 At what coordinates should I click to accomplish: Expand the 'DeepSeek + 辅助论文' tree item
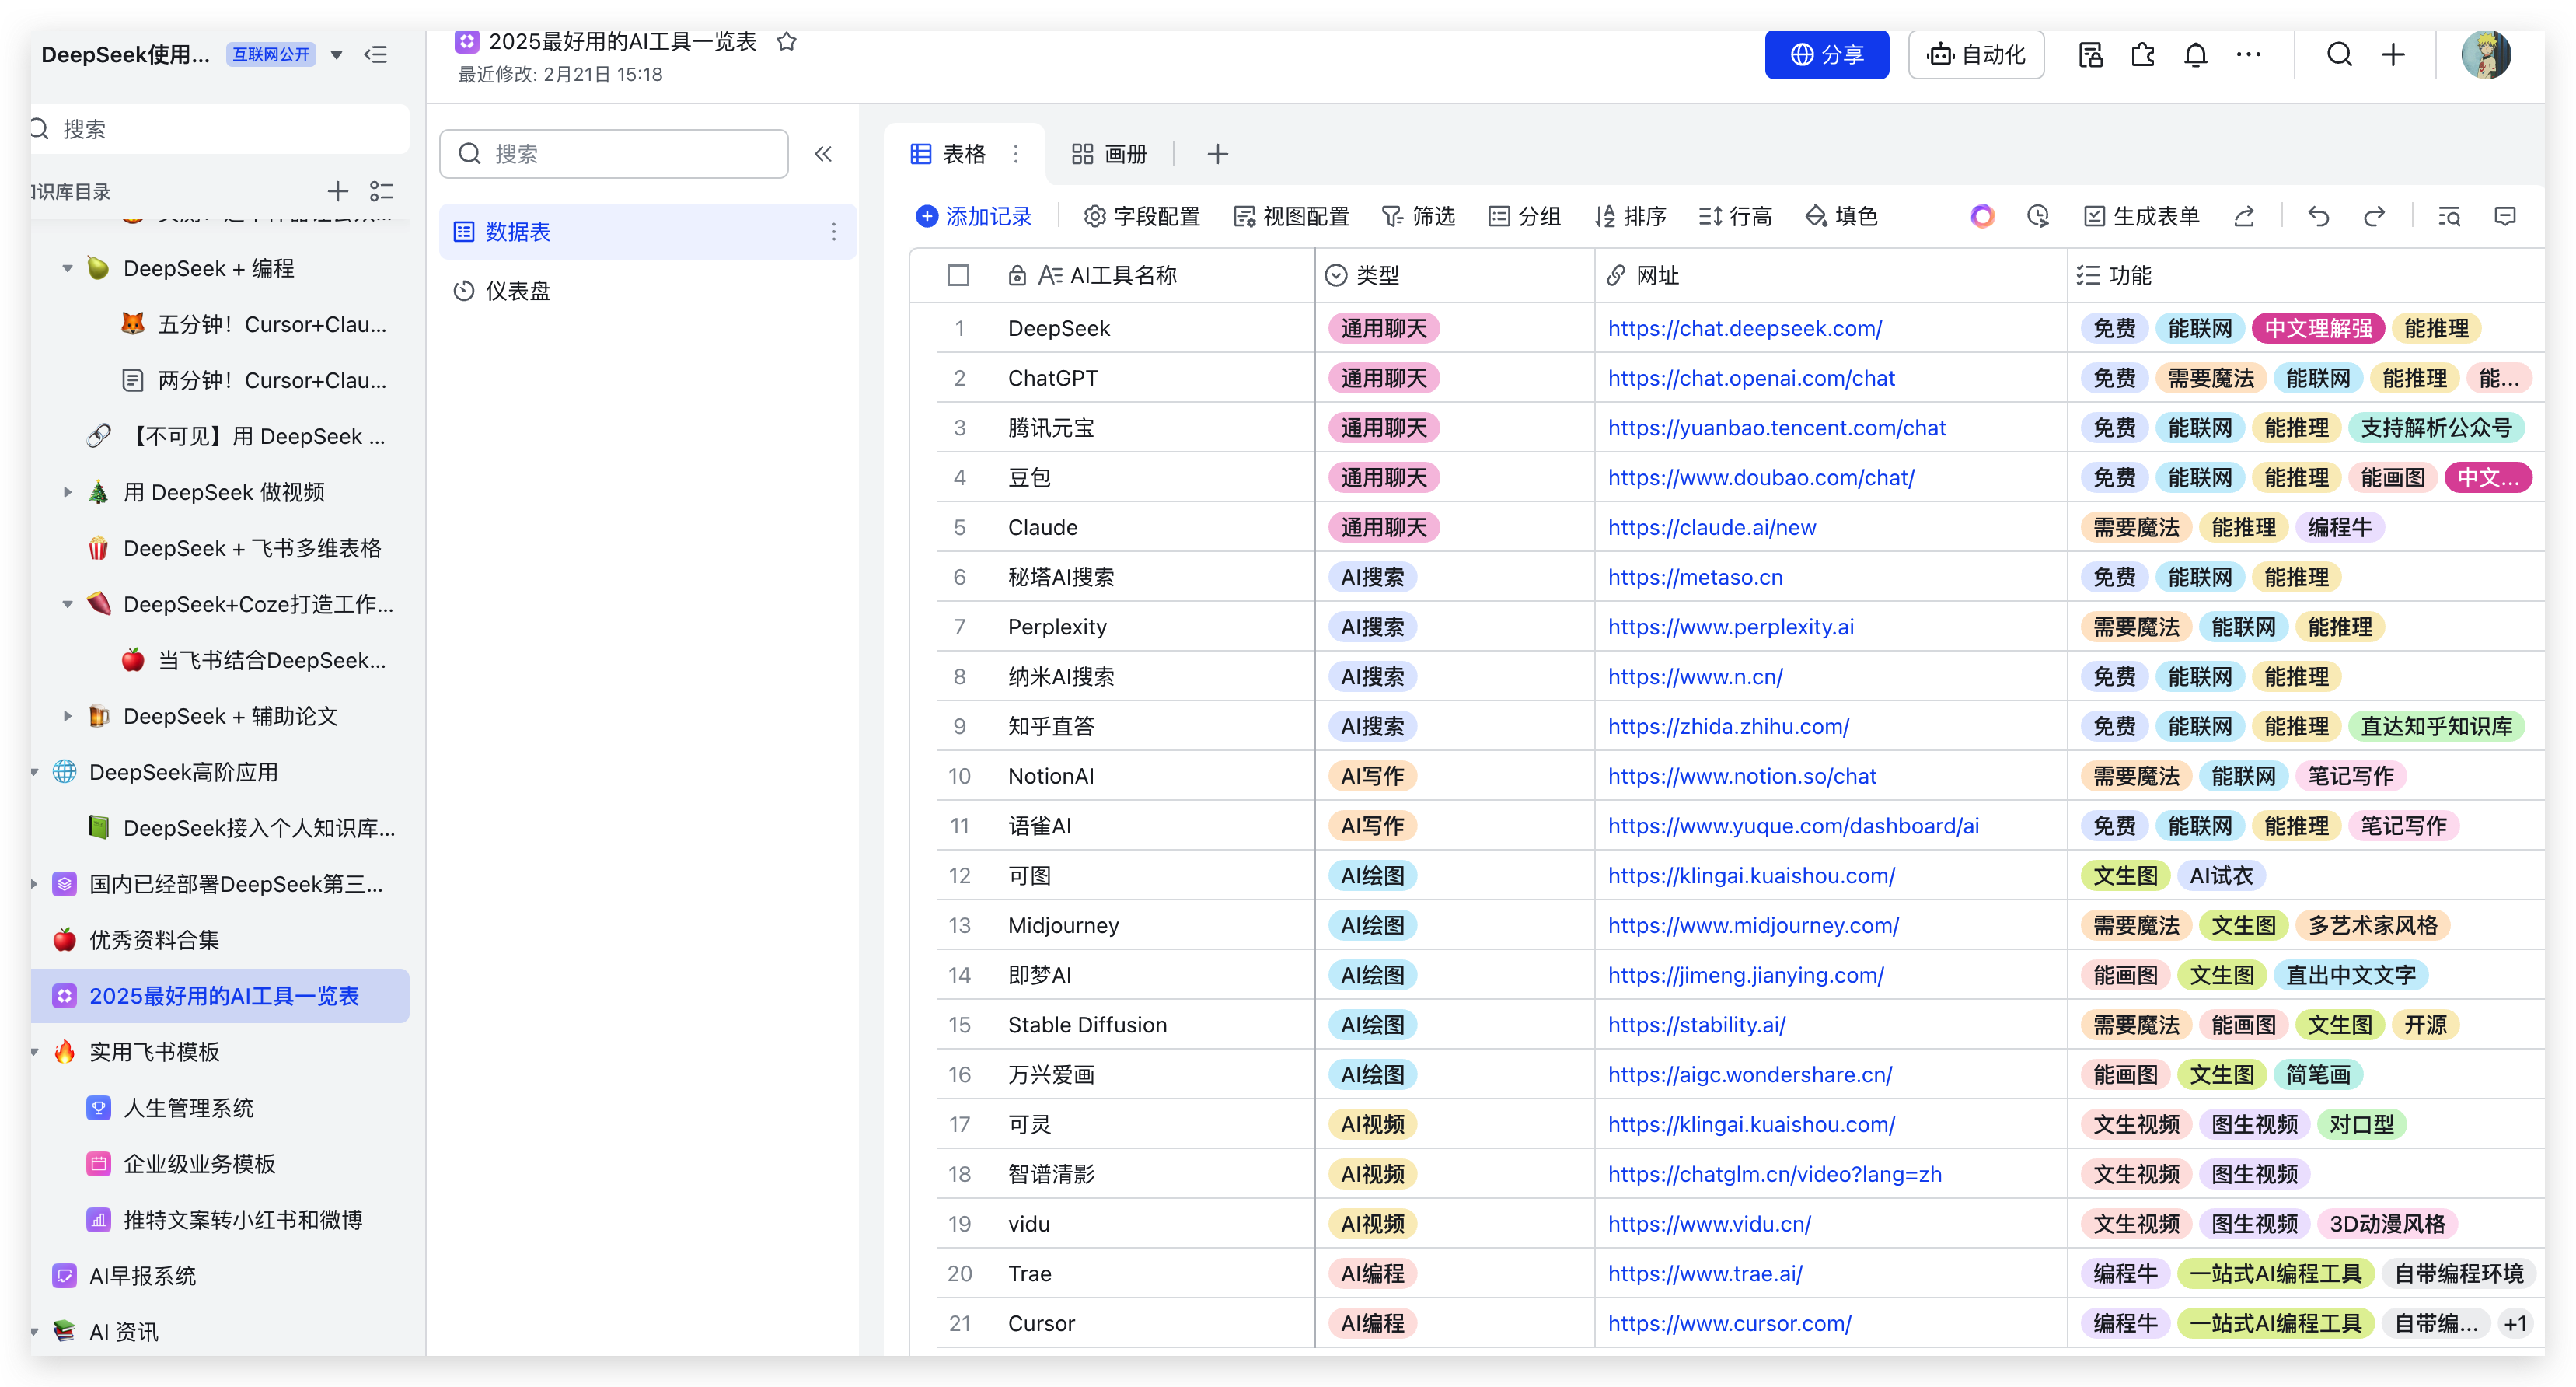[67, 717]
